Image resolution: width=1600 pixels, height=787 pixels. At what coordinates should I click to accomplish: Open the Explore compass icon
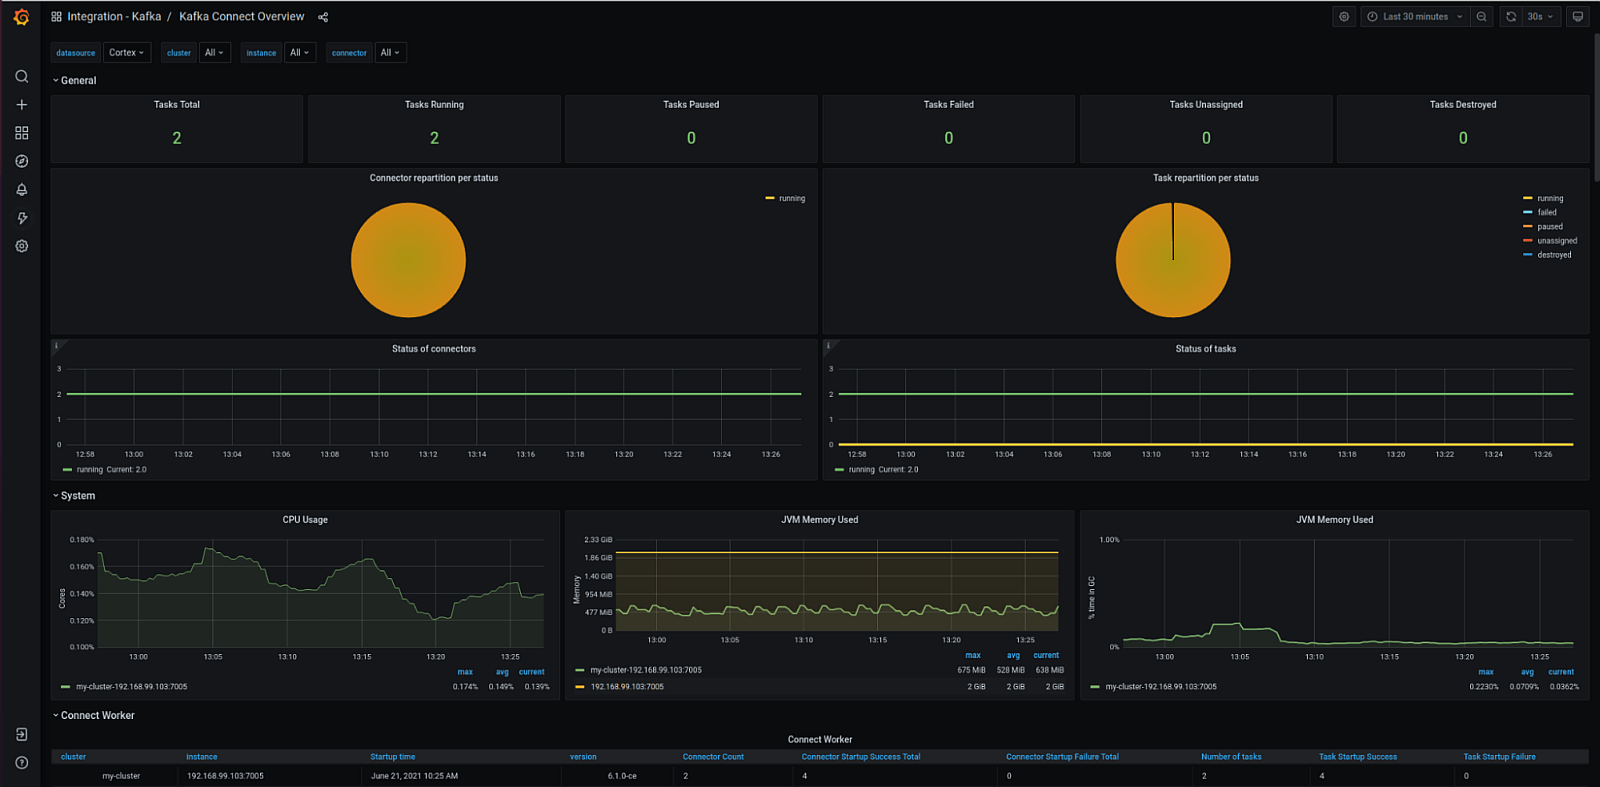[x=21, y=161]
